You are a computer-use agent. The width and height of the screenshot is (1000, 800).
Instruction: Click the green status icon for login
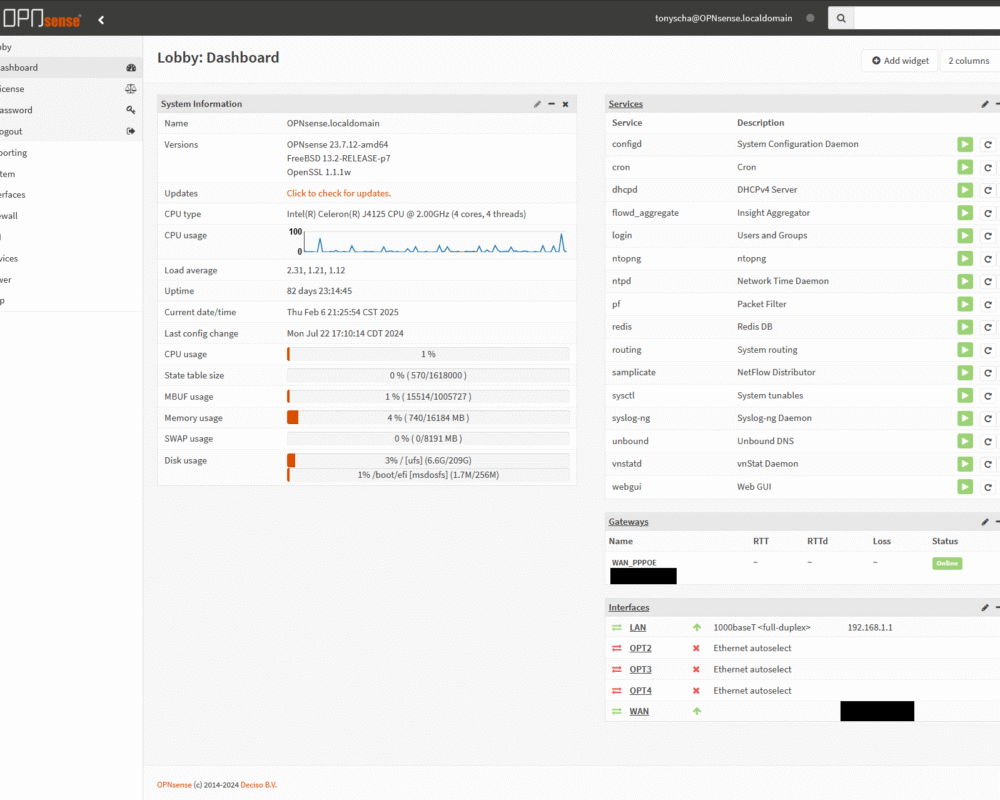tap(965, 235)
